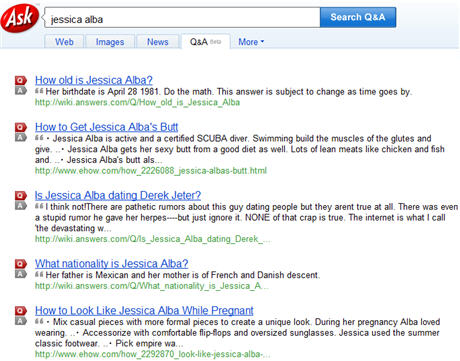Click the Q icon beside What nationality question
460x361 pixels.
pyautogui.click(x=20, y=264)
